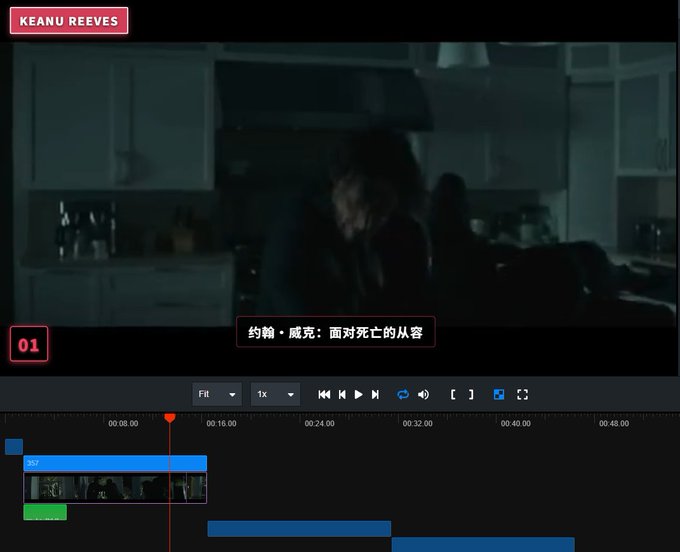
Task: Enter fullscreen preview mode
Action: 523,394
